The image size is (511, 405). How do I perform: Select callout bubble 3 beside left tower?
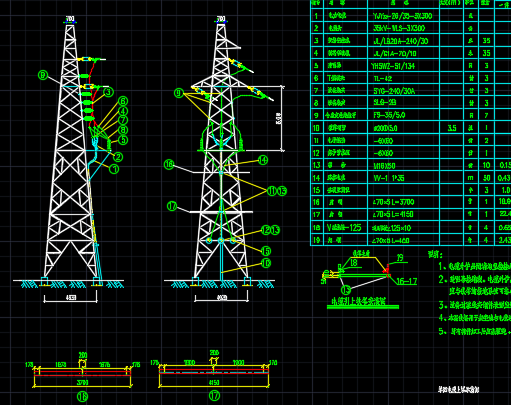109,92
